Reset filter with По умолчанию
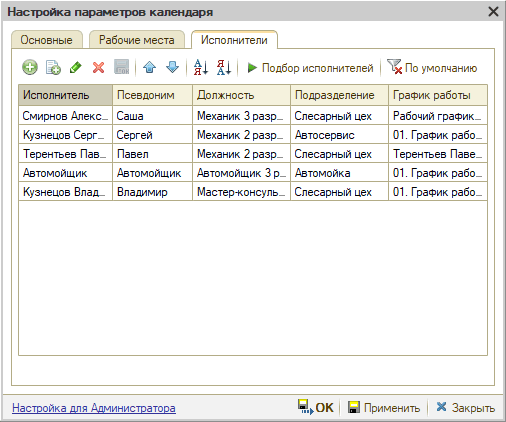Image resolution: width=506 pixels, height=422 pixels. pyautogui.click(x=432, y=67)
